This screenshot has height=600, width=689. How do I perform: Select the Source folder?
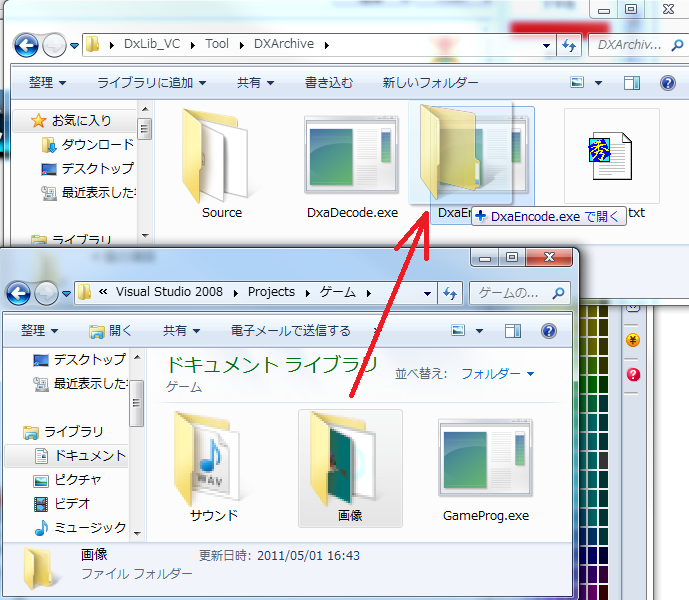coord(221,163)
